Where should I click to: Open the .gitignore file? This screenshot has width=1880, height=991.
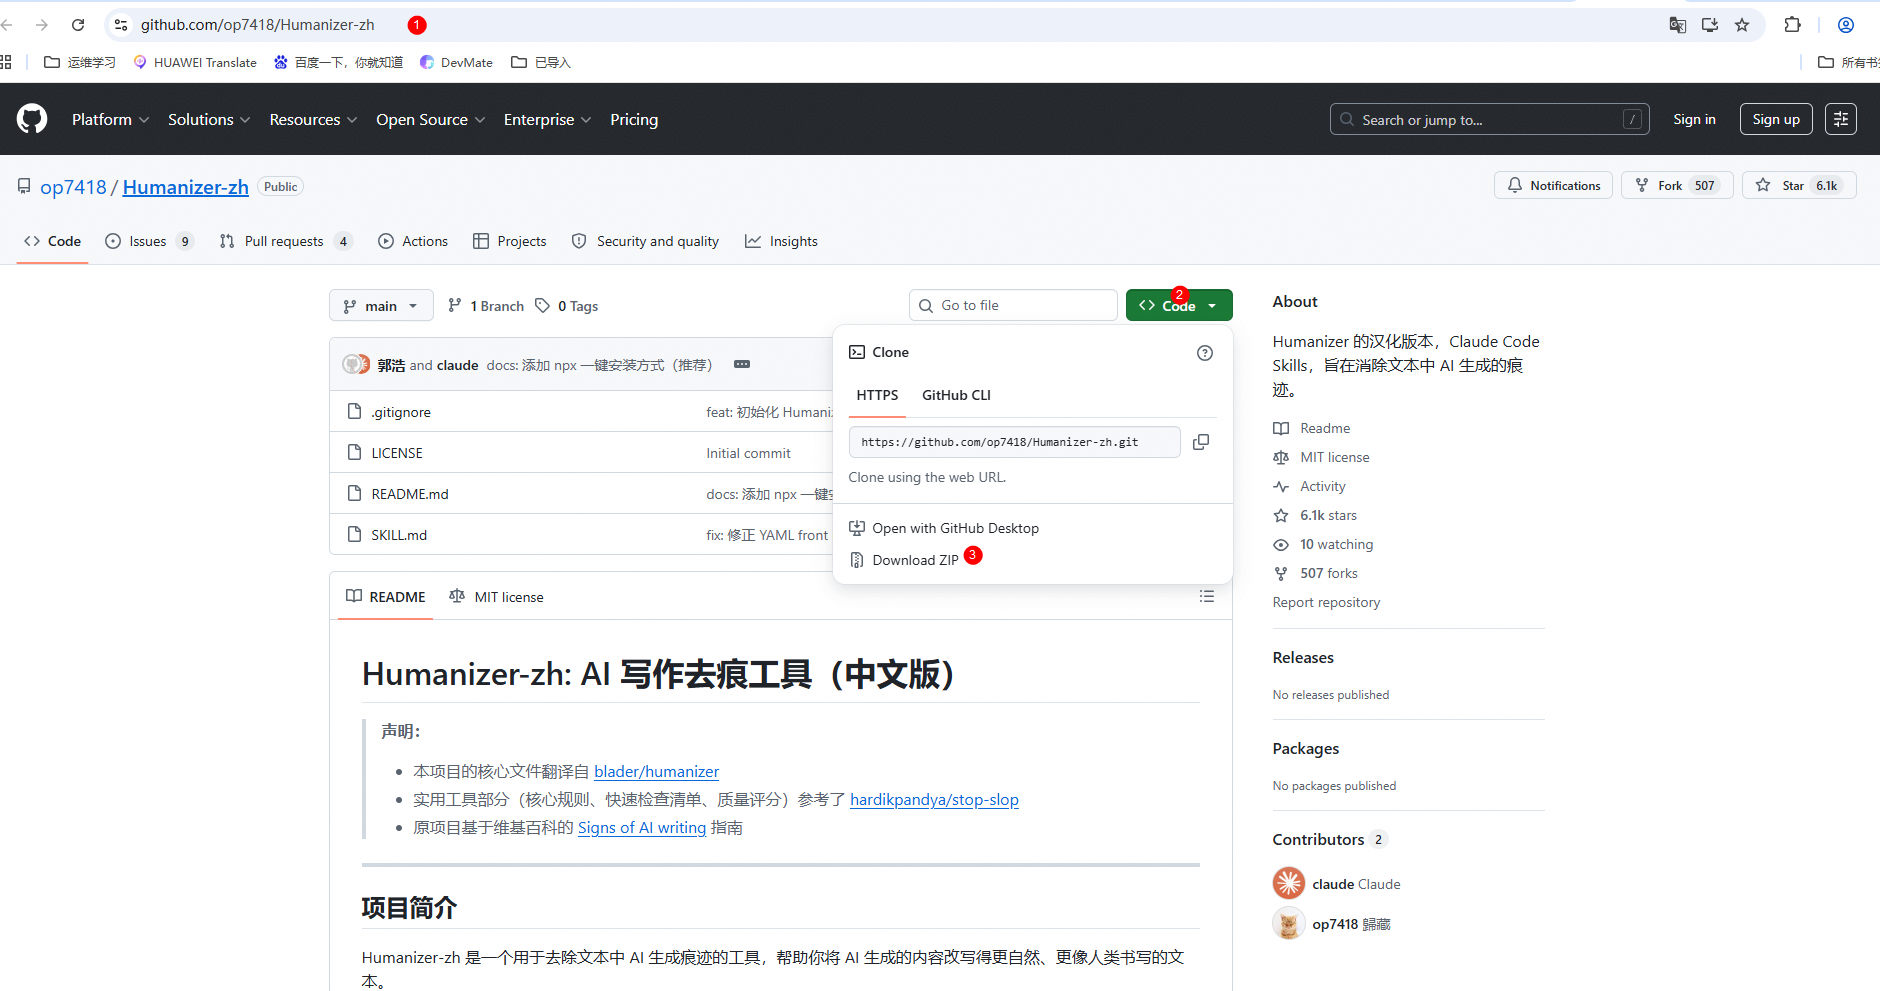pos(401,412)
